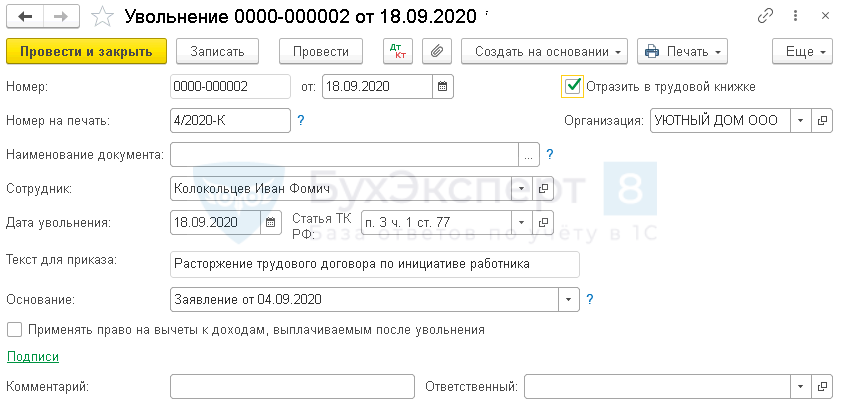Screen dimensions: 851x406
Task: Click the Провести и закрыть button
Action: click(85, 51)
